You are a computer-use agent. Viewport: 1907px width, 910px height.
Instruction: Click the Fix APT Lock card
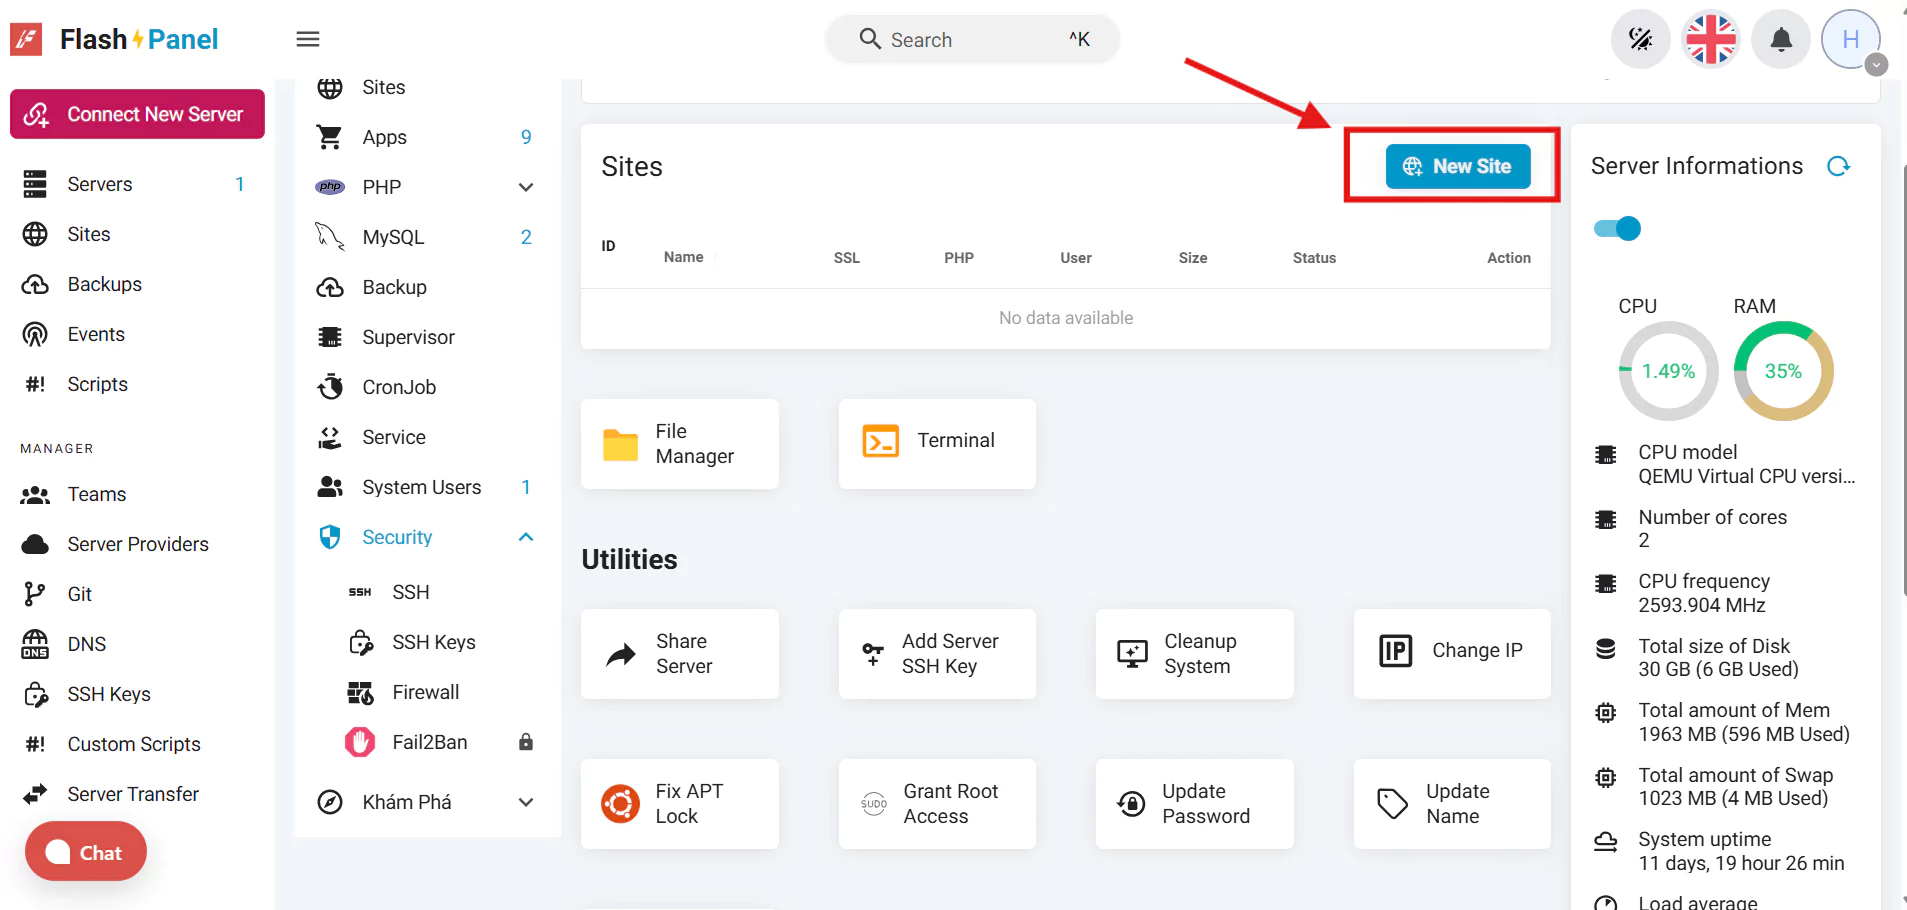(679, 804)
